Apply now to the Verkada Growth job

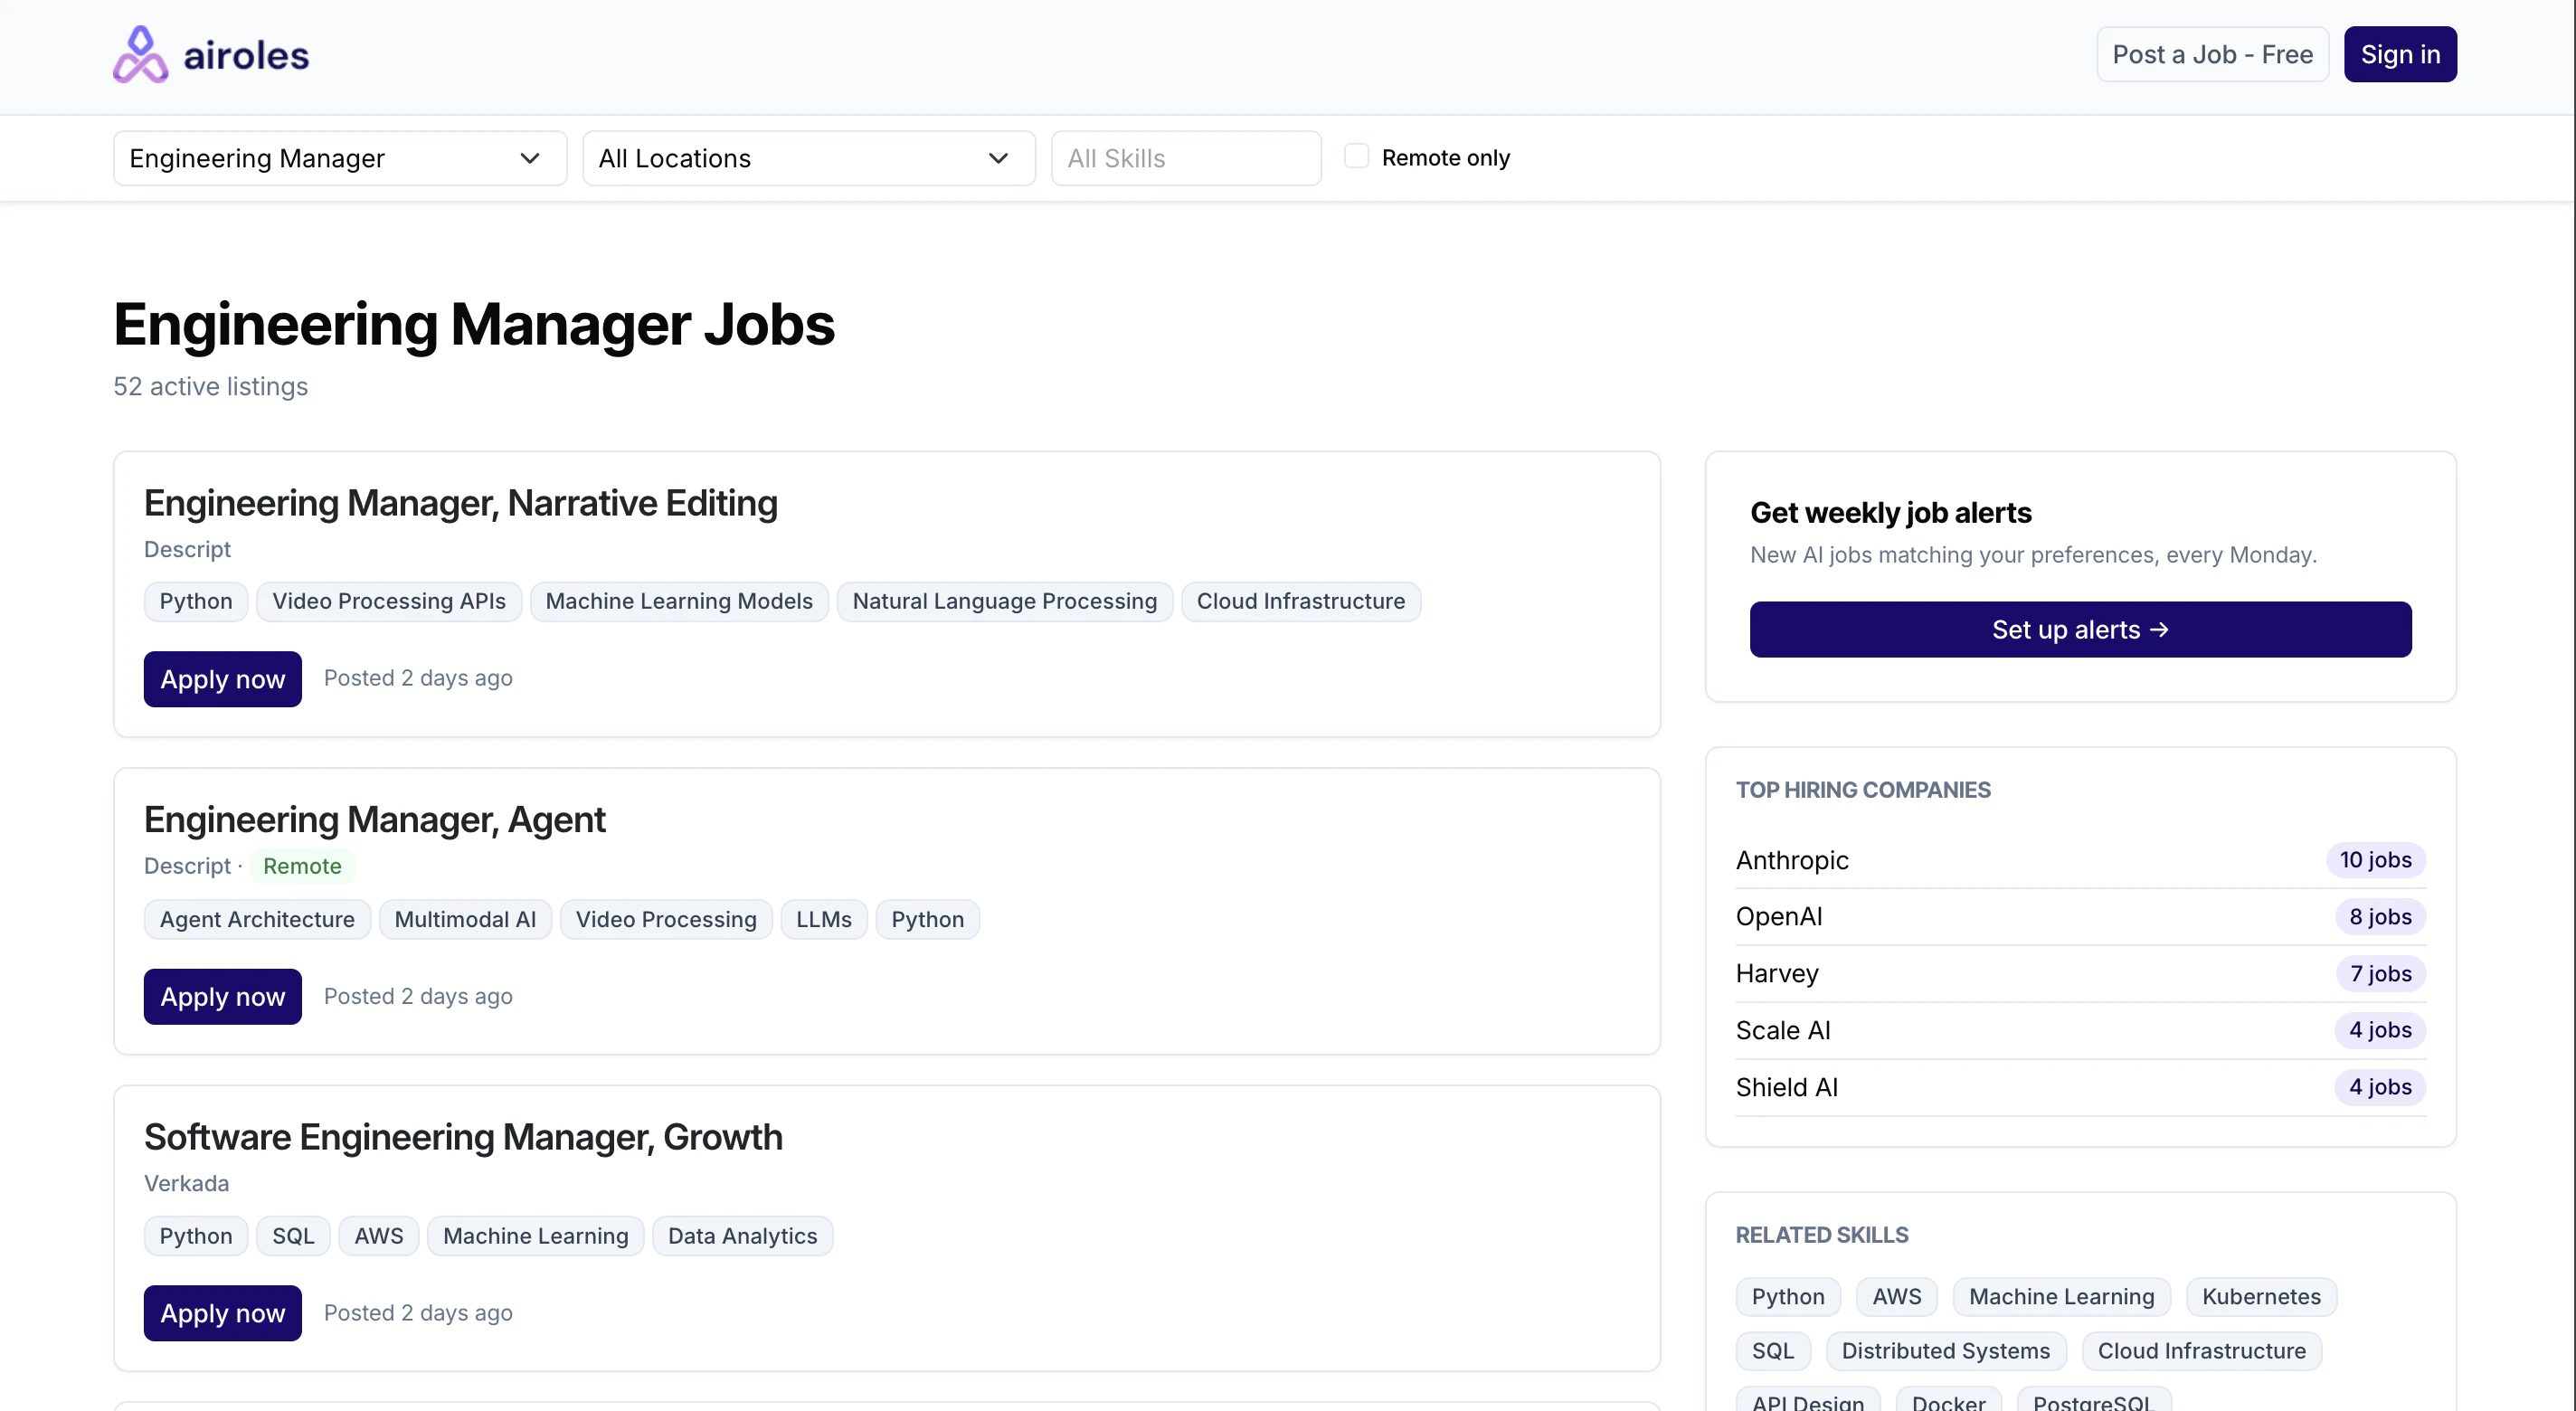(x=222, y=1313)
